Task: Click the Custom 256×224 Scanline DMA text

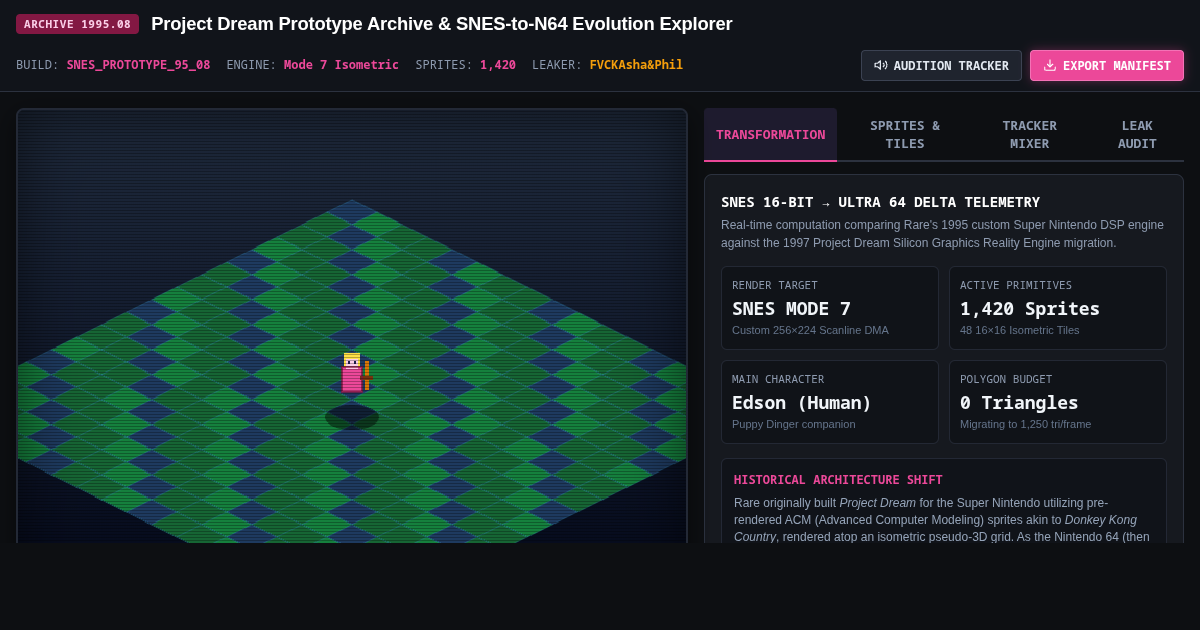Action: tap(810, 330)
